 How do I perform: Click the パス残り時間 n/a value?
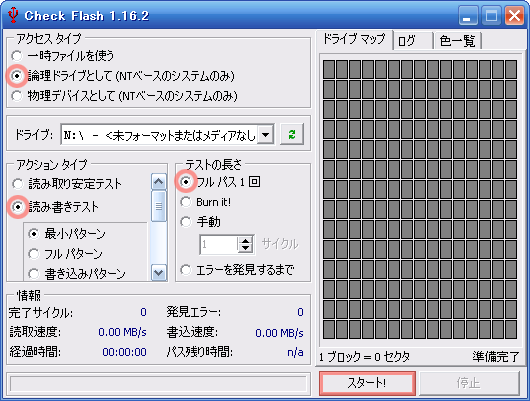(295, 352)
